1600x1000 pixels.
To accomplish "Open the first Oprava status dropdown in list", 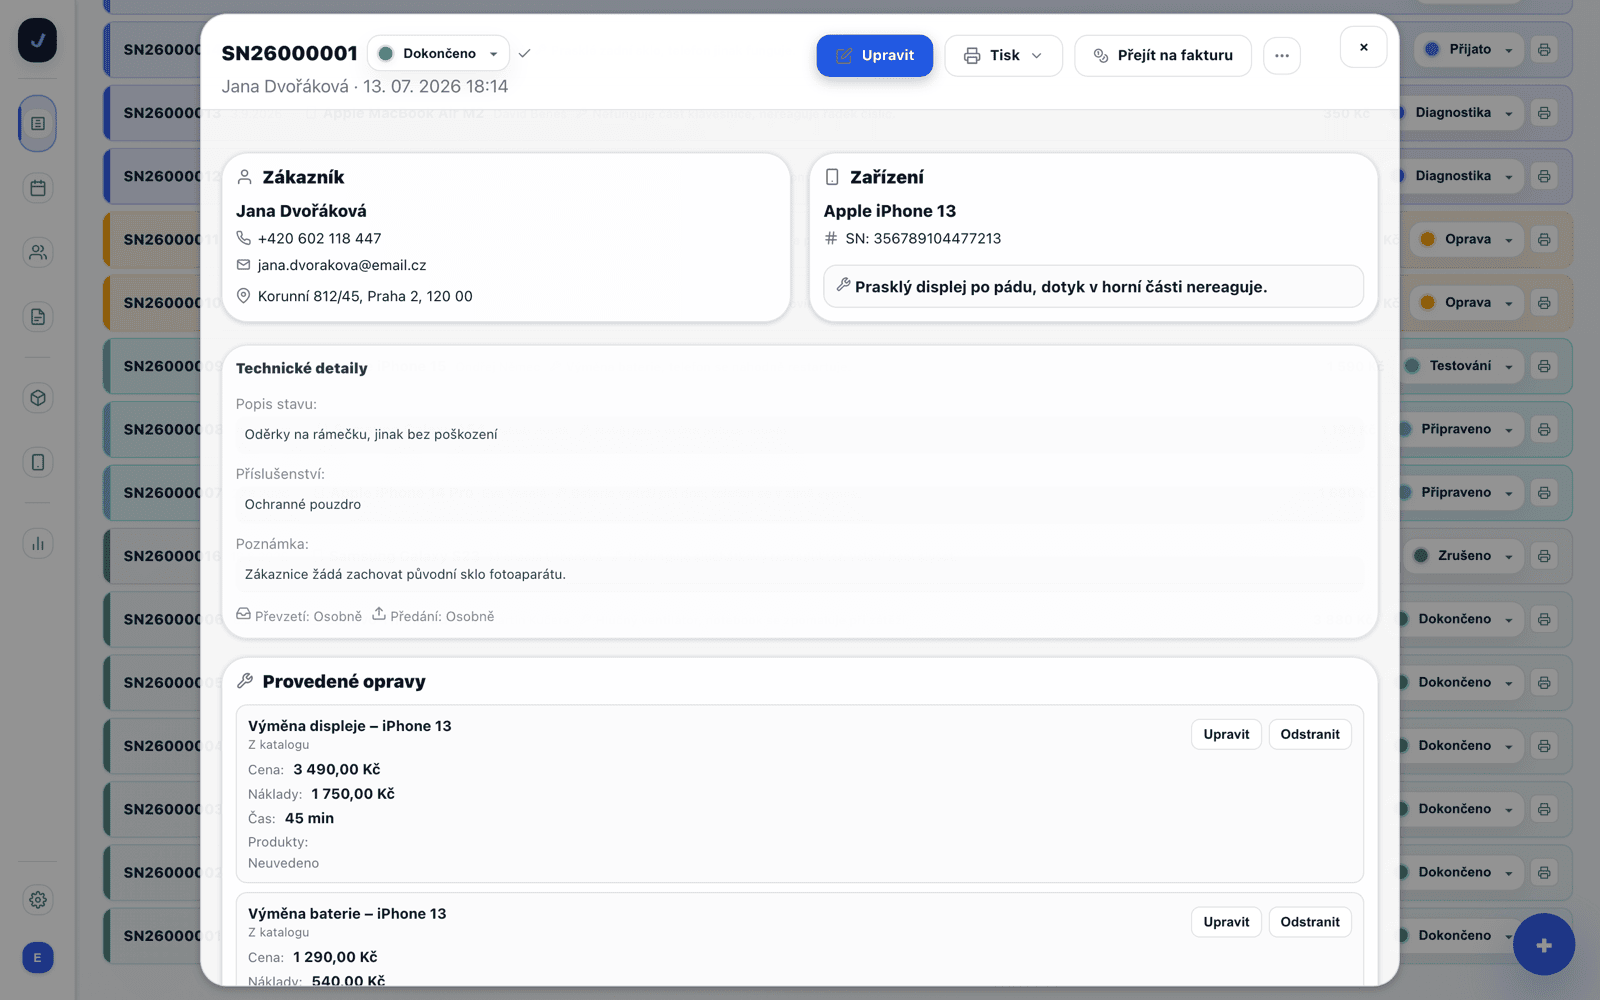I will tap(1467, 239).
